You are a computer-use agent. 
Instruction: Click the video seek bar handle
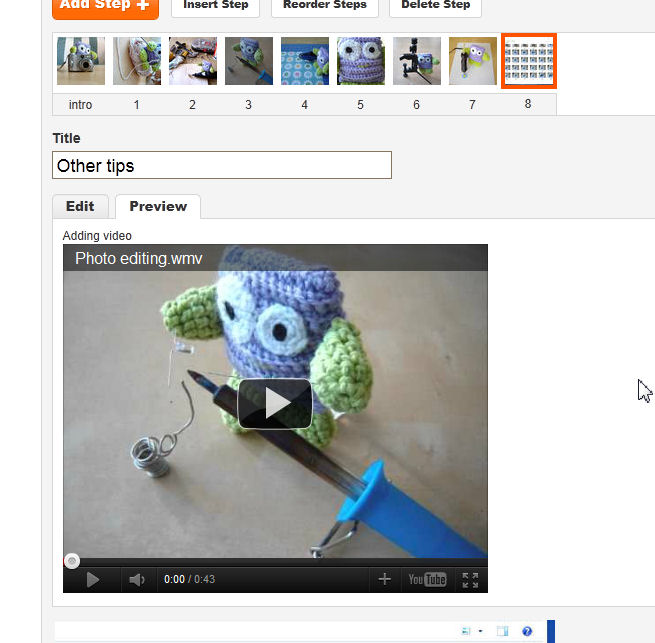click(72, 561)
